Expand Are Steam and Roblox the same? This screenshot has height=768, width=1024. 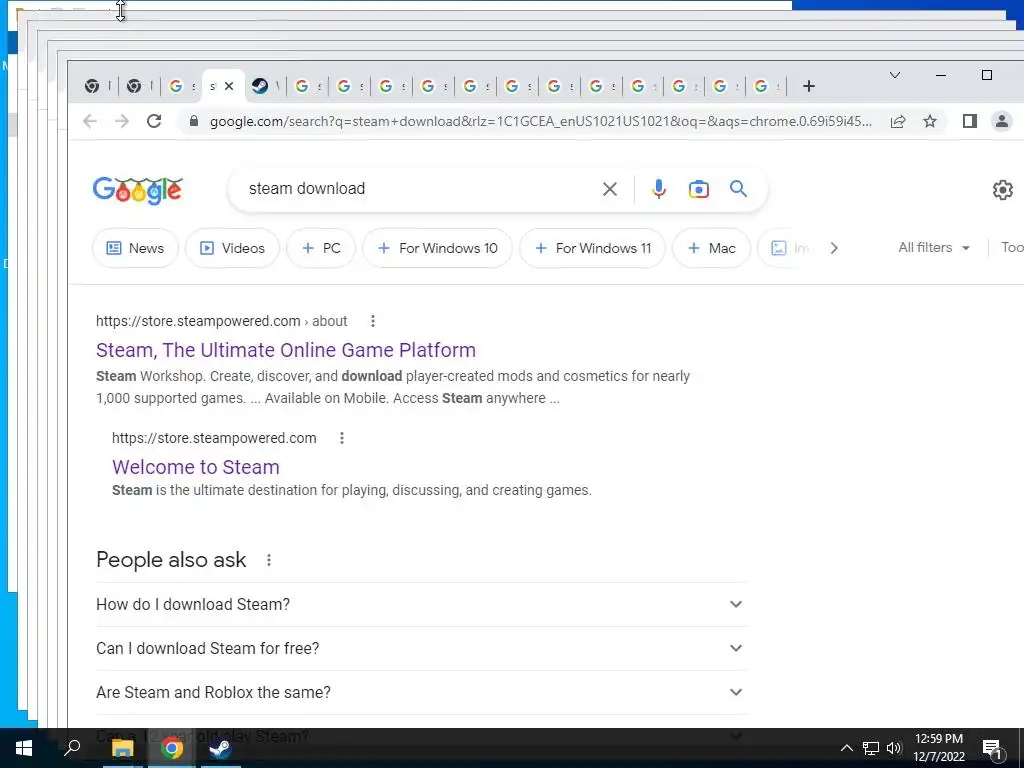[421, 692]
